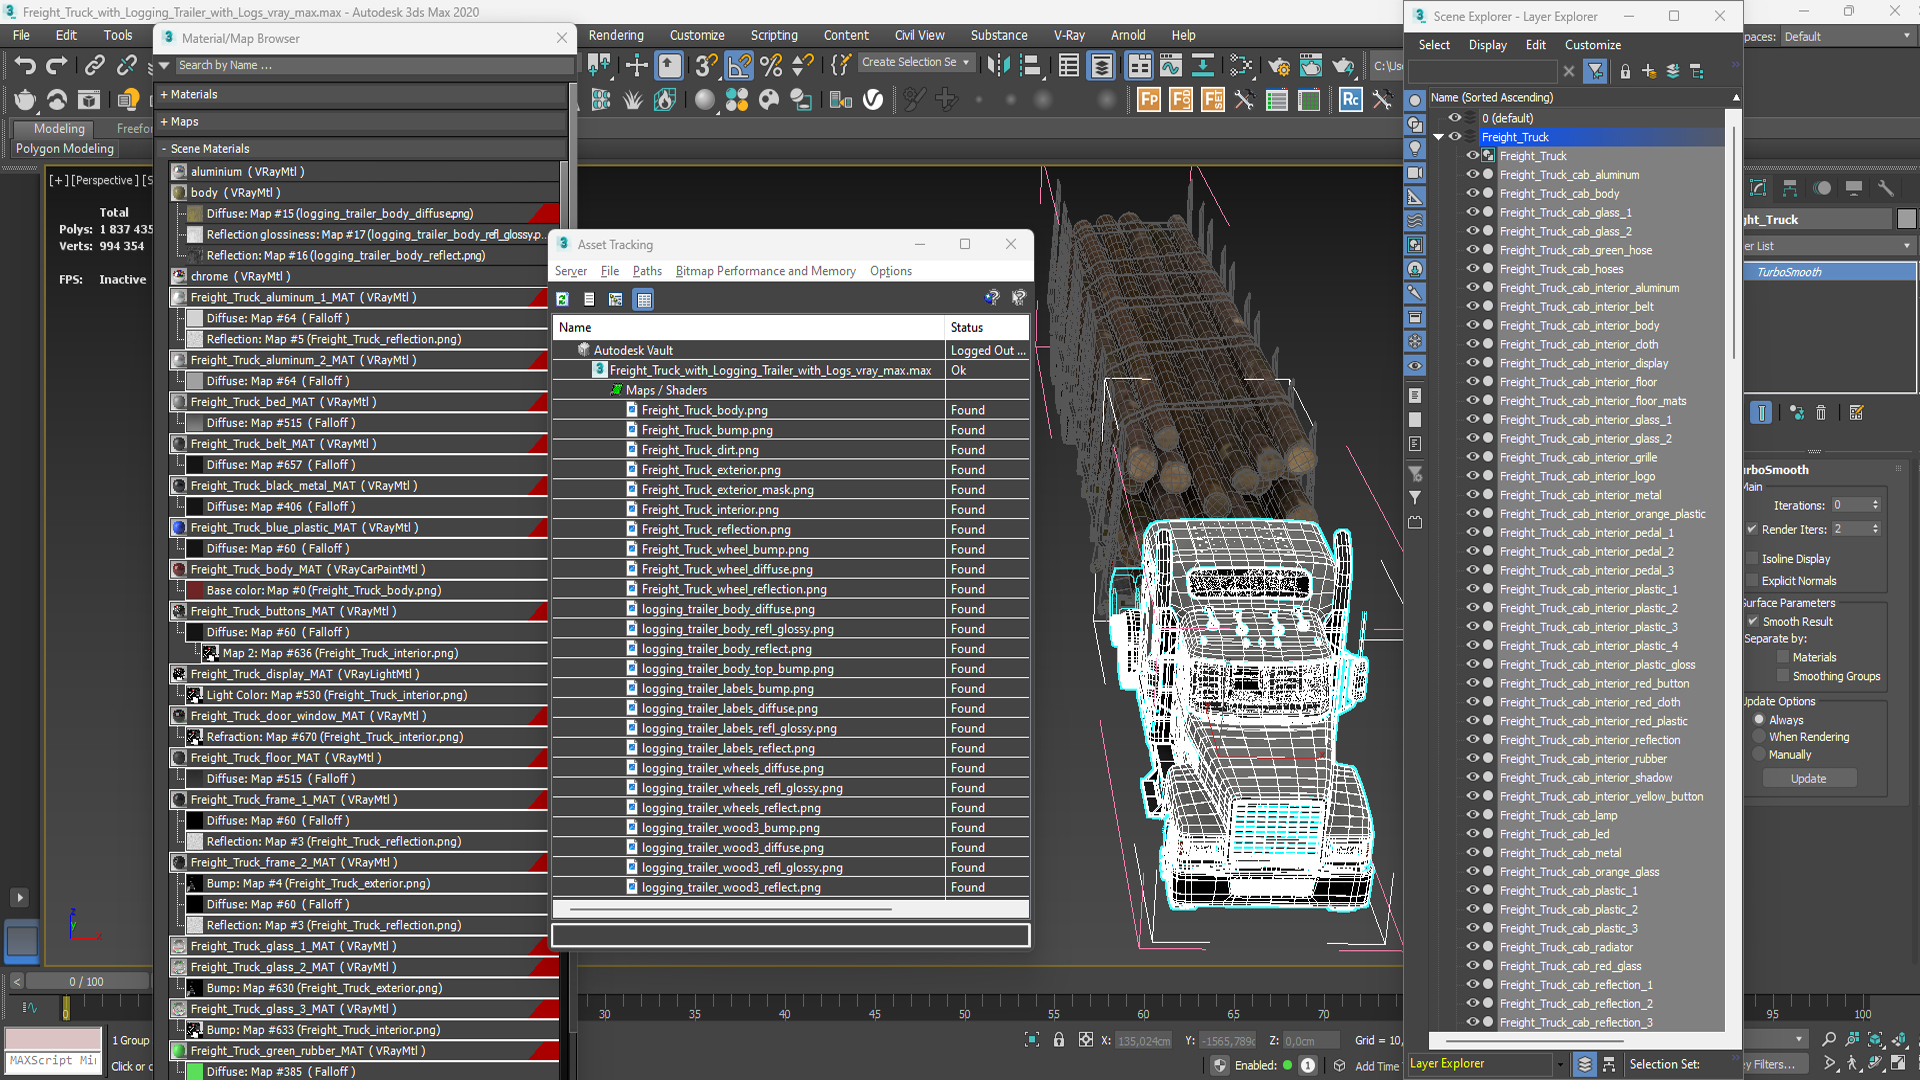
Task: Toggle the Smooth Result checkbox
Action: pos(1753,621)
